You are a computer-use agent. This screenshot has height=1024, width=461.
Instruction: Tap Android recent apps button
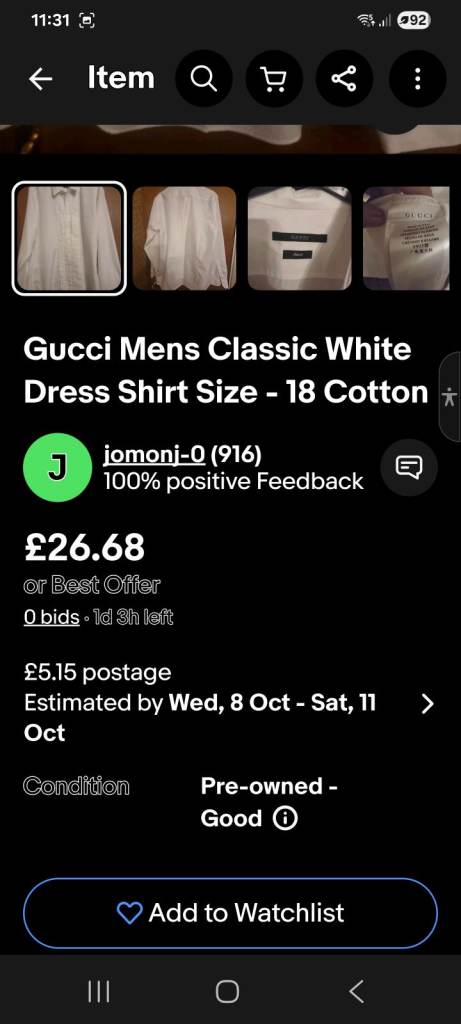99,992
